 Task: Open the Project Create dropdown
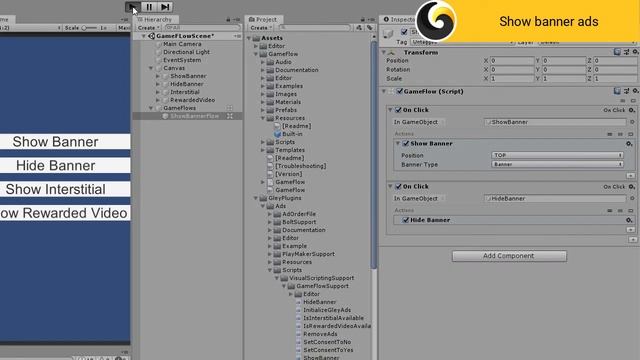tap(261, 28)
